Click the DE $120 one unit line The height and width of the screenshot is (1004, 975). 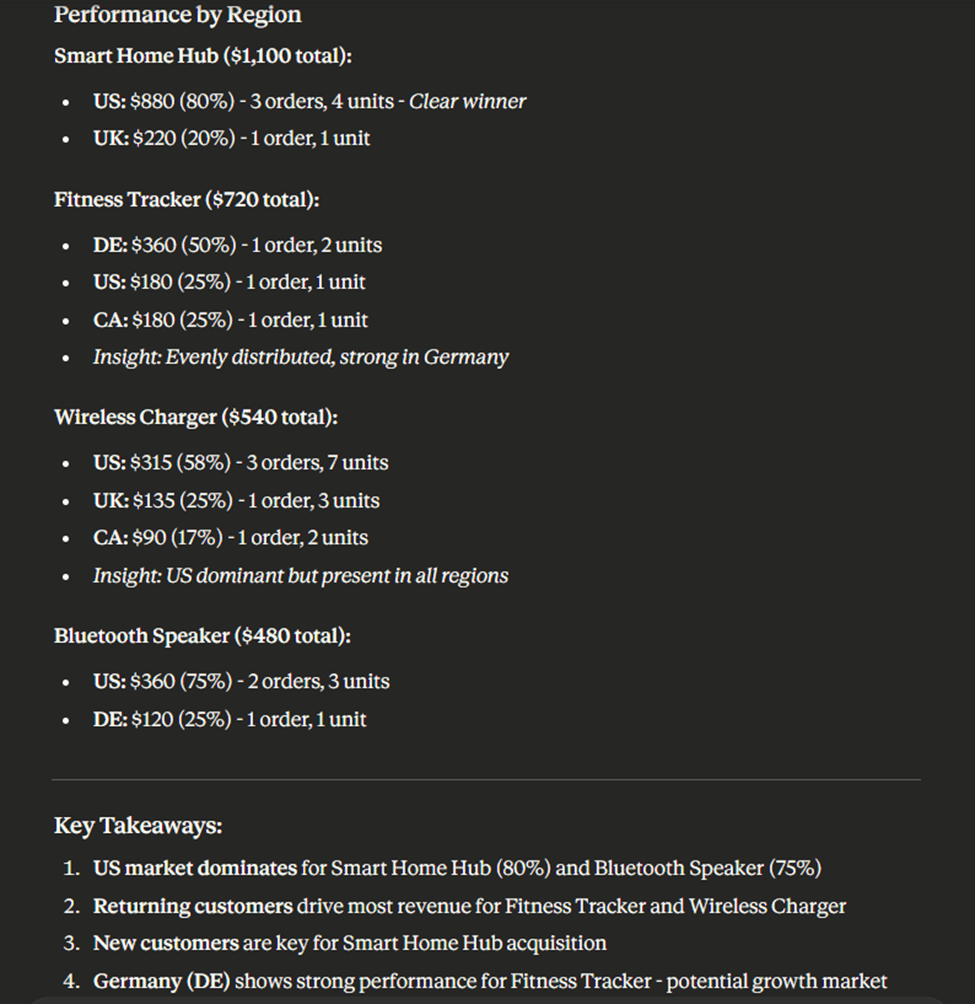pyautogui.click(x=230, y=720)
